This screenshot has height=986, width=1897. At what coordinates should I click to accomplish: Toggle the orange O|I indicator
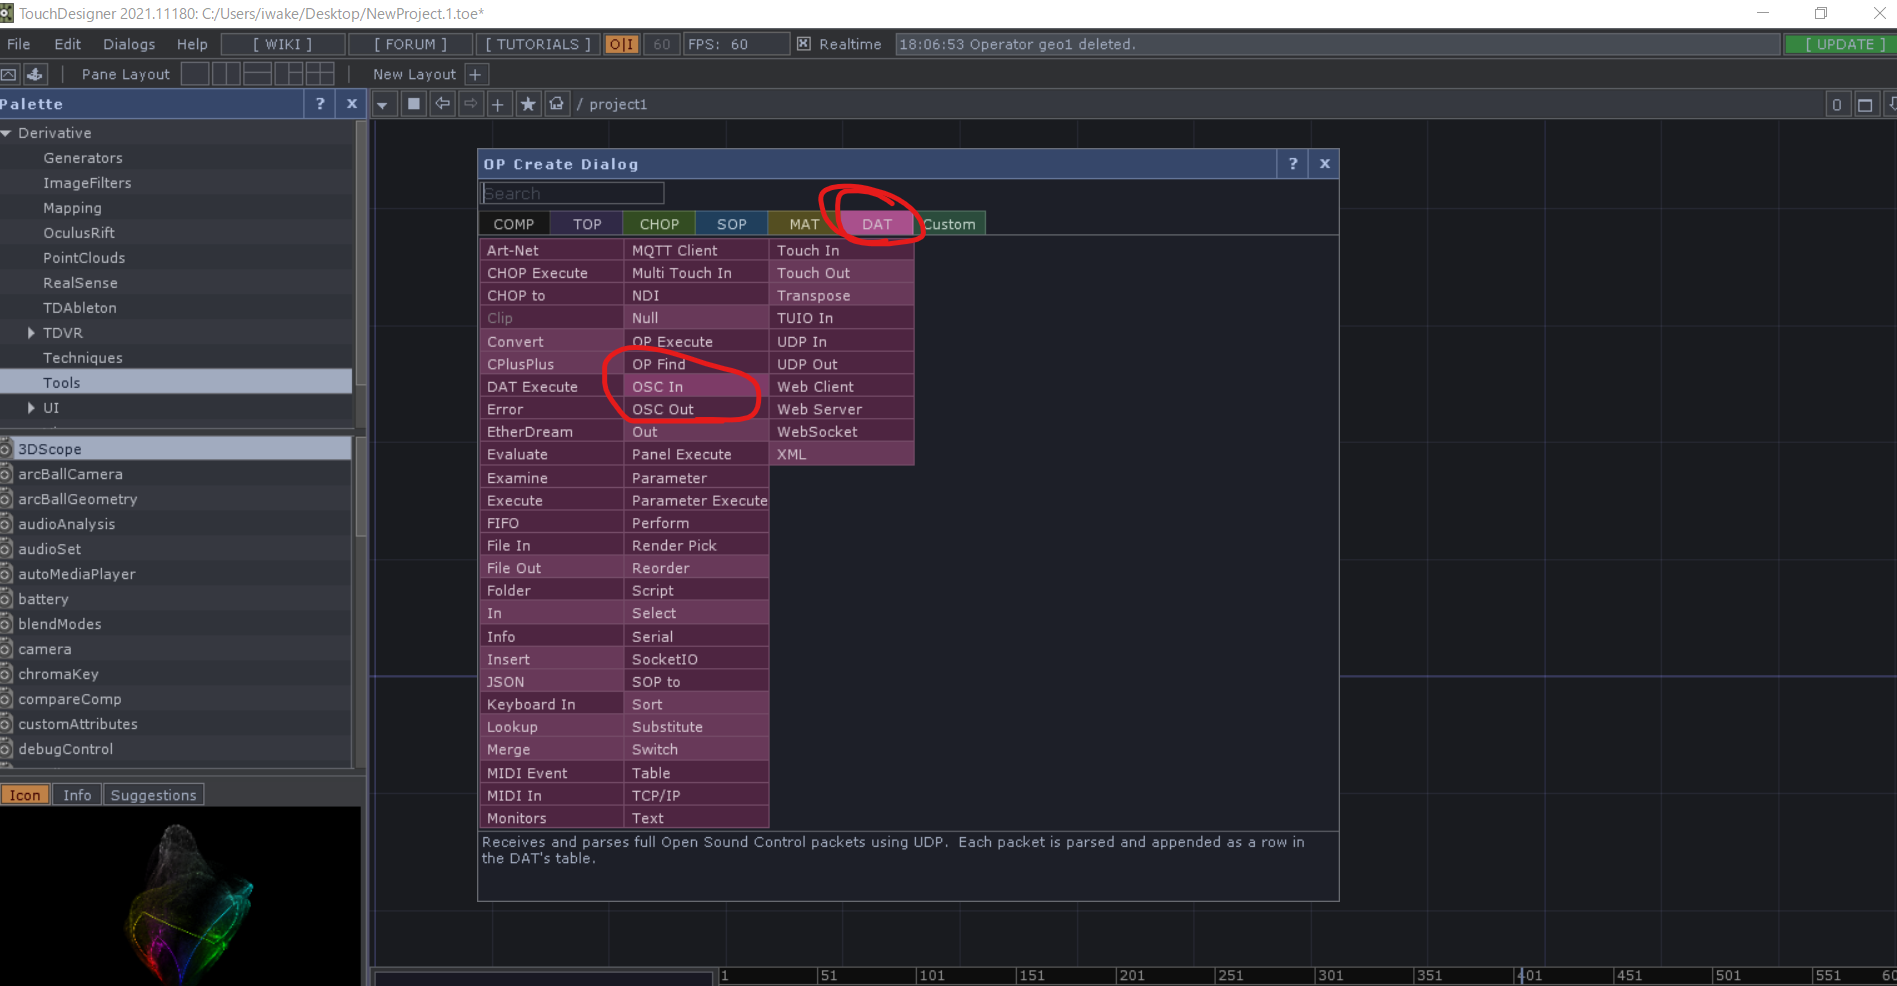tap(620, 44)
